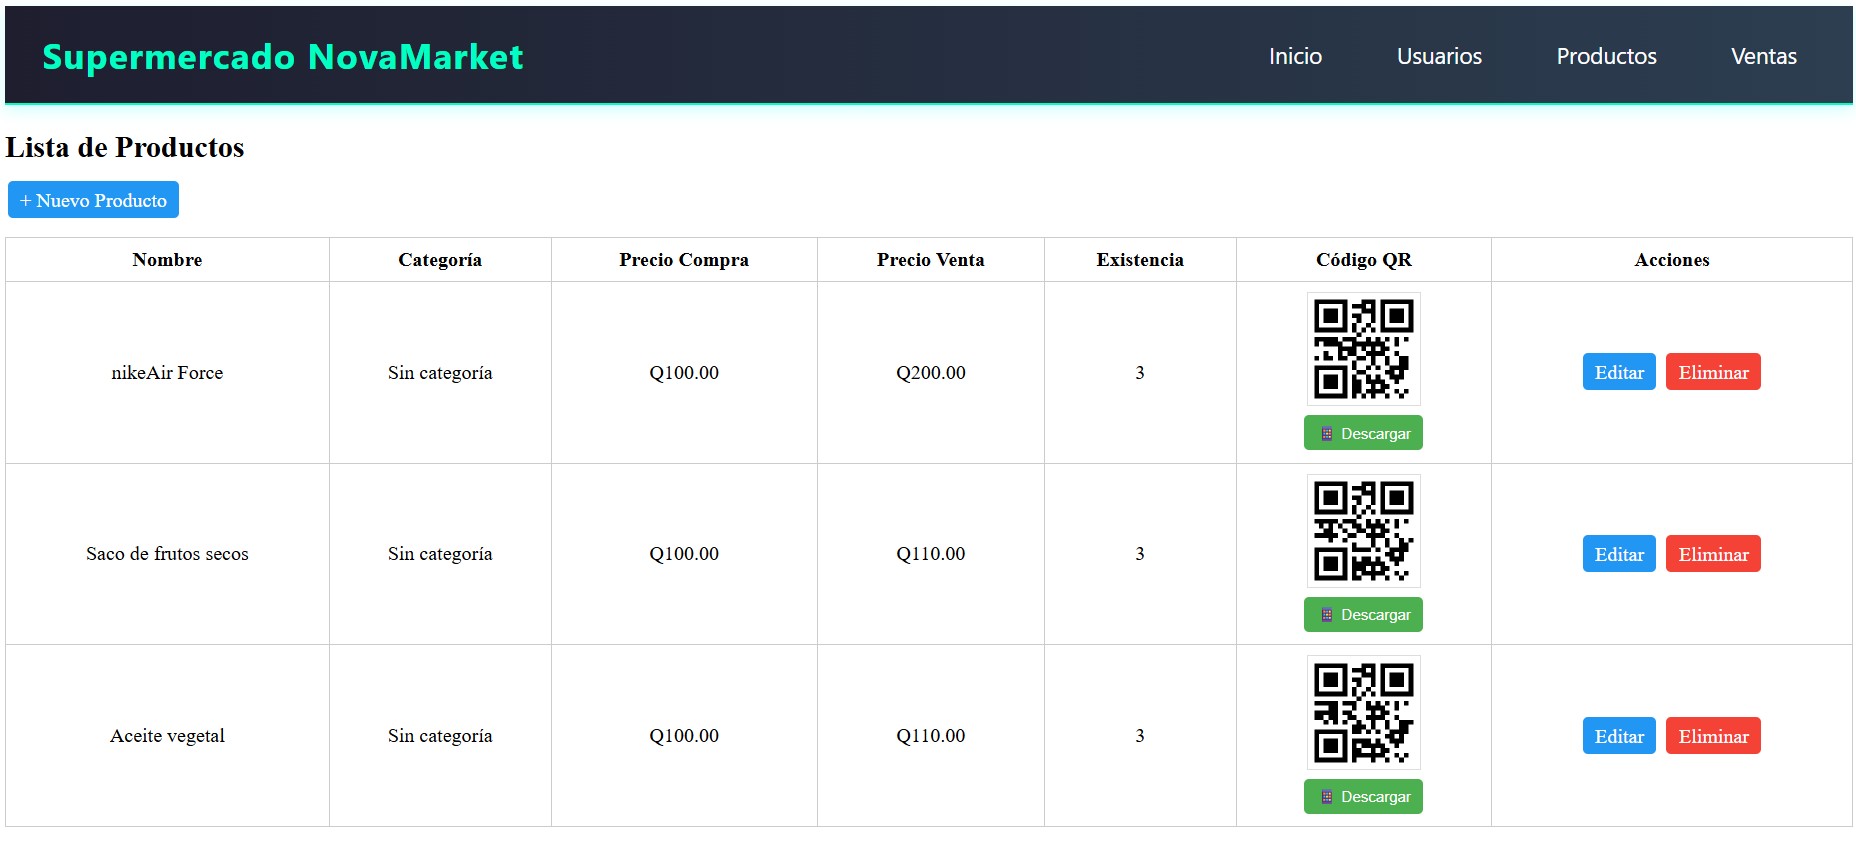This screenshot has width=1856, height=867.
Task: Eliminate the Saco de frutos secos row
Action: (x=1713, y=554)
